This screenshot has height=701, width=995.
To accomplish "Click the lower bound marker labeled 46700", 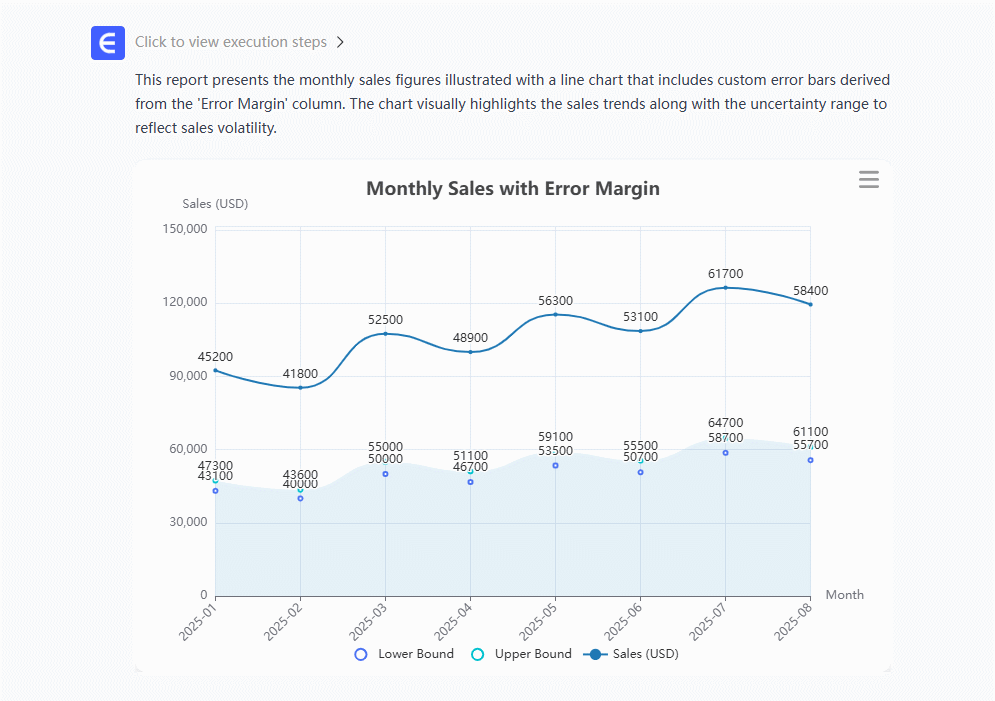I will click(471, 482).
